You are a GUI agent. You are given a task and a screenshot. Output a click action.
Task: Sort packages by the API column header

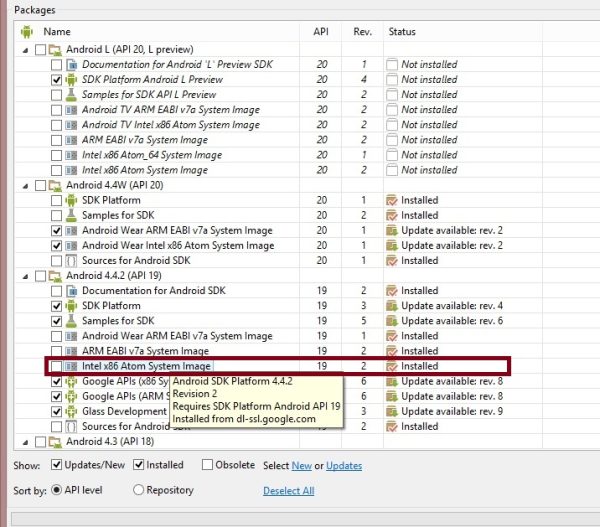[322, 32]
